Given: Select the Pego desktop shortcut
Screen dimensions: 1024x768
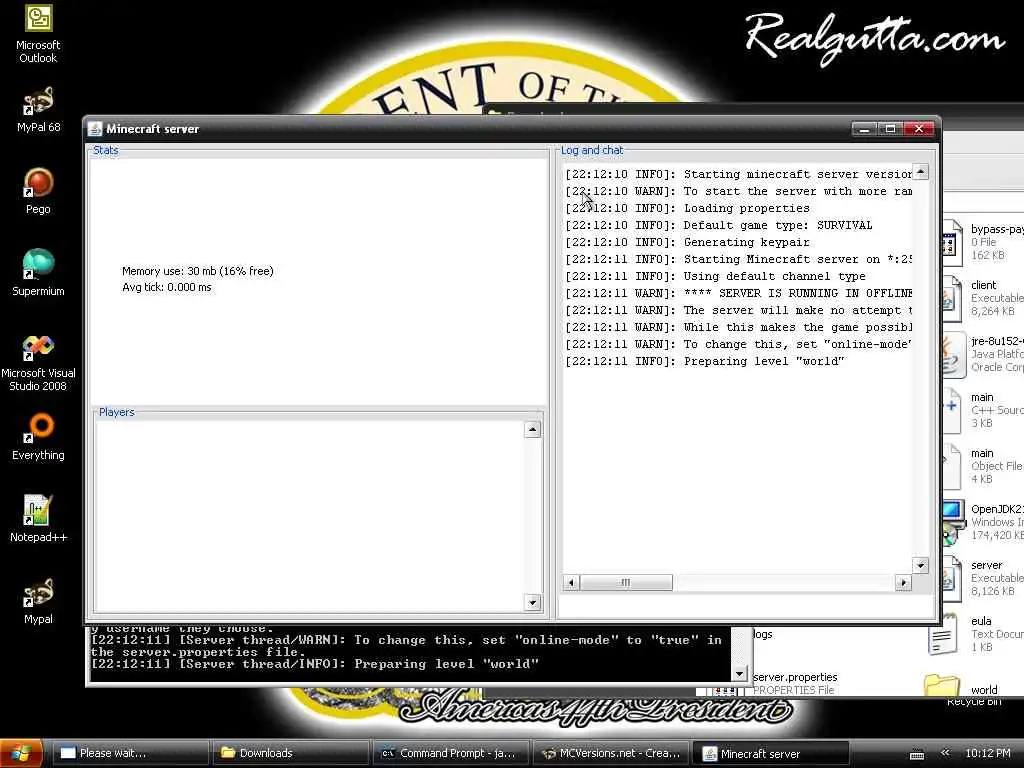Looking at the screenshot, I should point(38,191).
